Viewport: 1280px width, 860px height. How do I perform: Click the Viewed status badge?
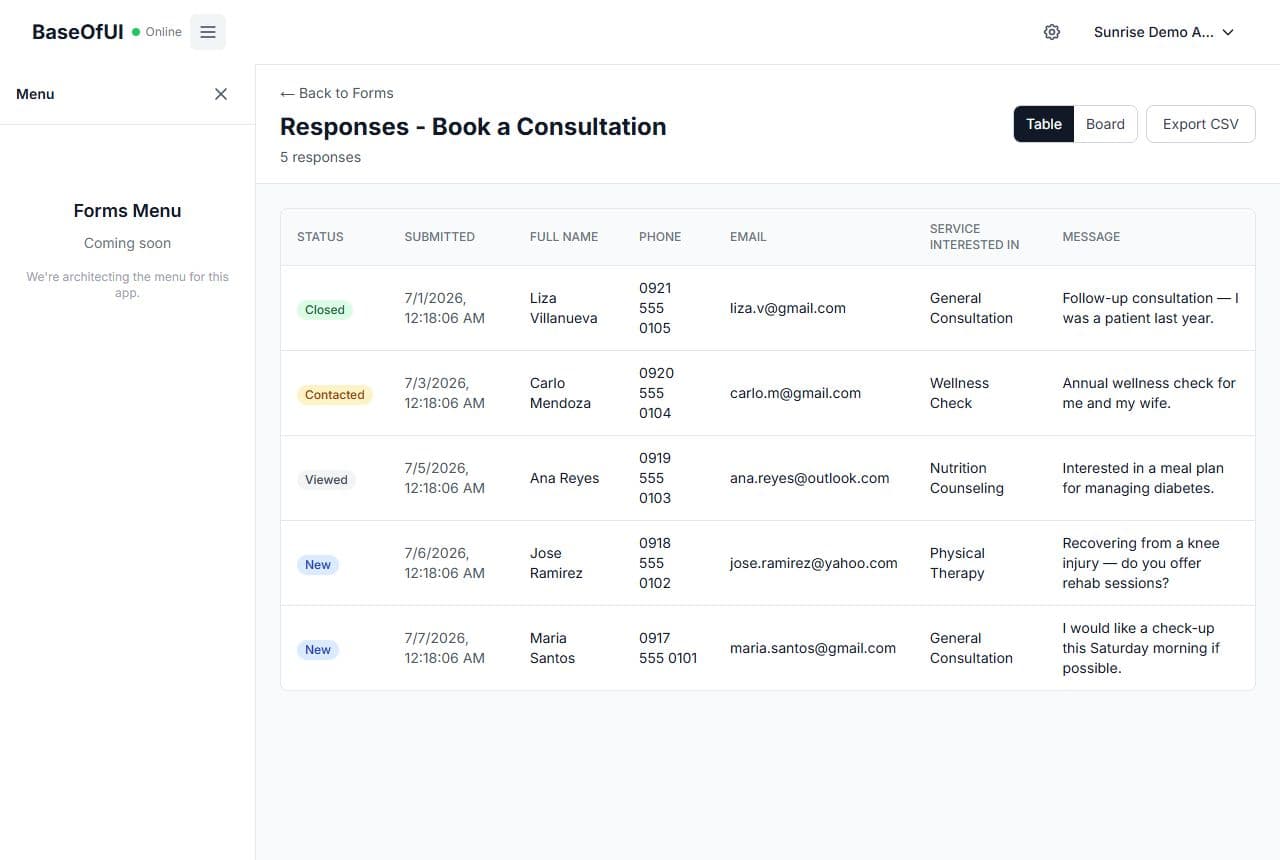point(326,480)
